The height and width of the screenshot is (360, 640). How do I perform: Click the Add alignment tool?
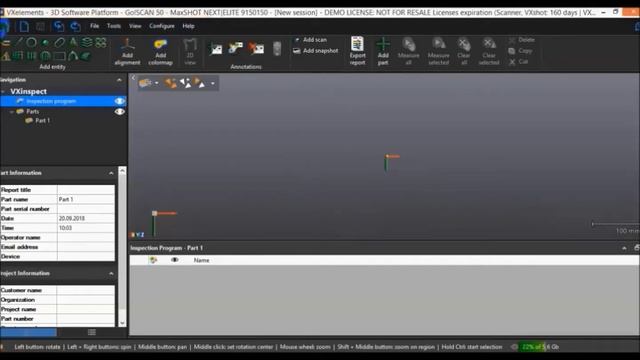click(127, 51)
